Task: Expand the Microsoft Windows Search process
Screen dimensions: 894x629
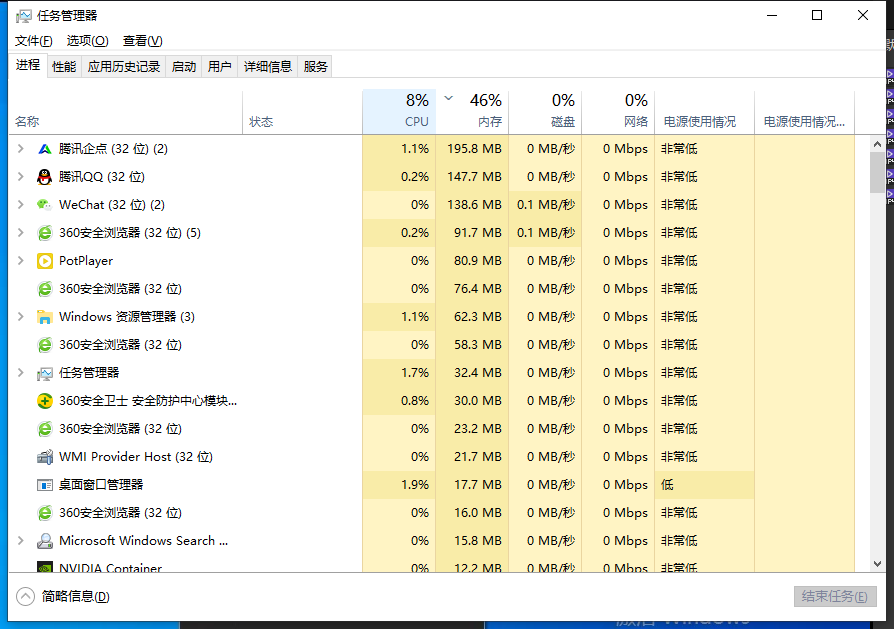Action: point(21,540)
